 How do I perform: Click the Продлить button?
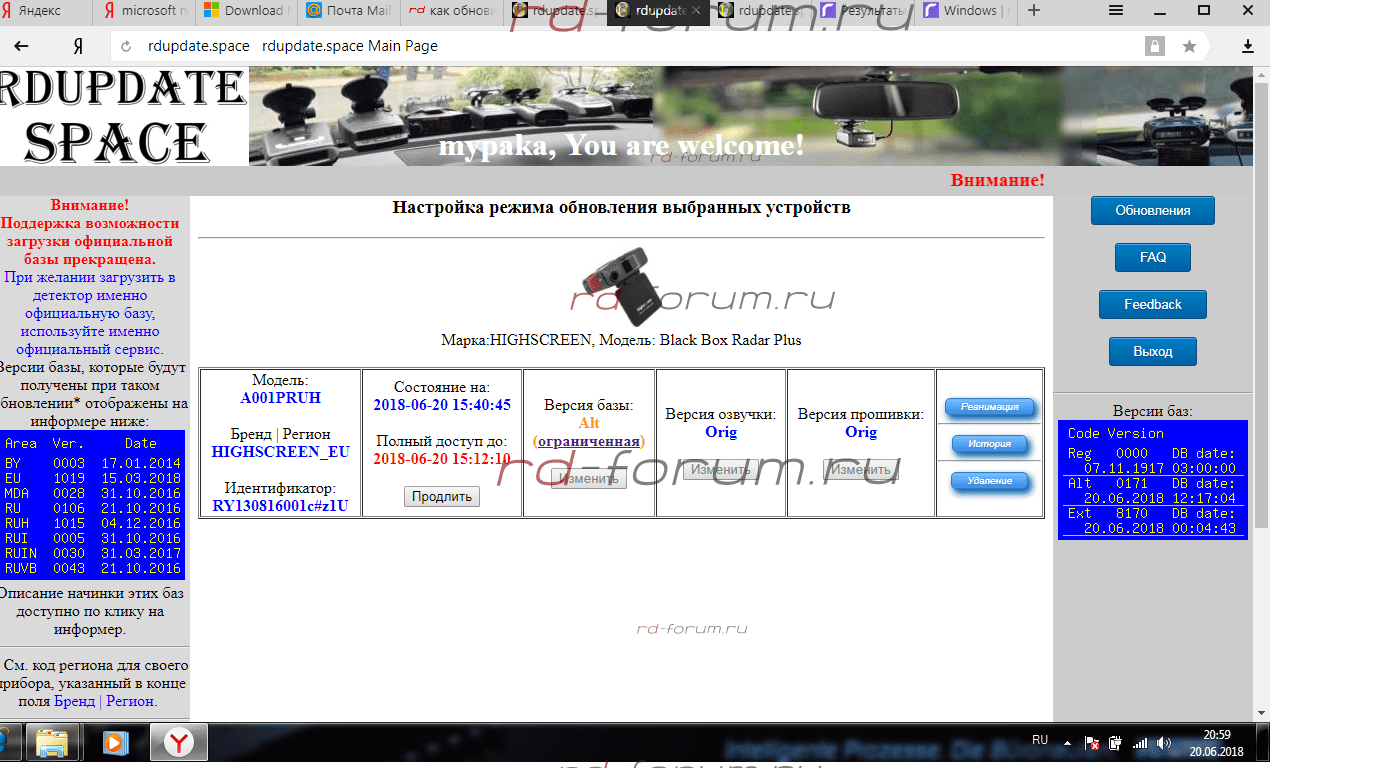[x=442, y=496]
